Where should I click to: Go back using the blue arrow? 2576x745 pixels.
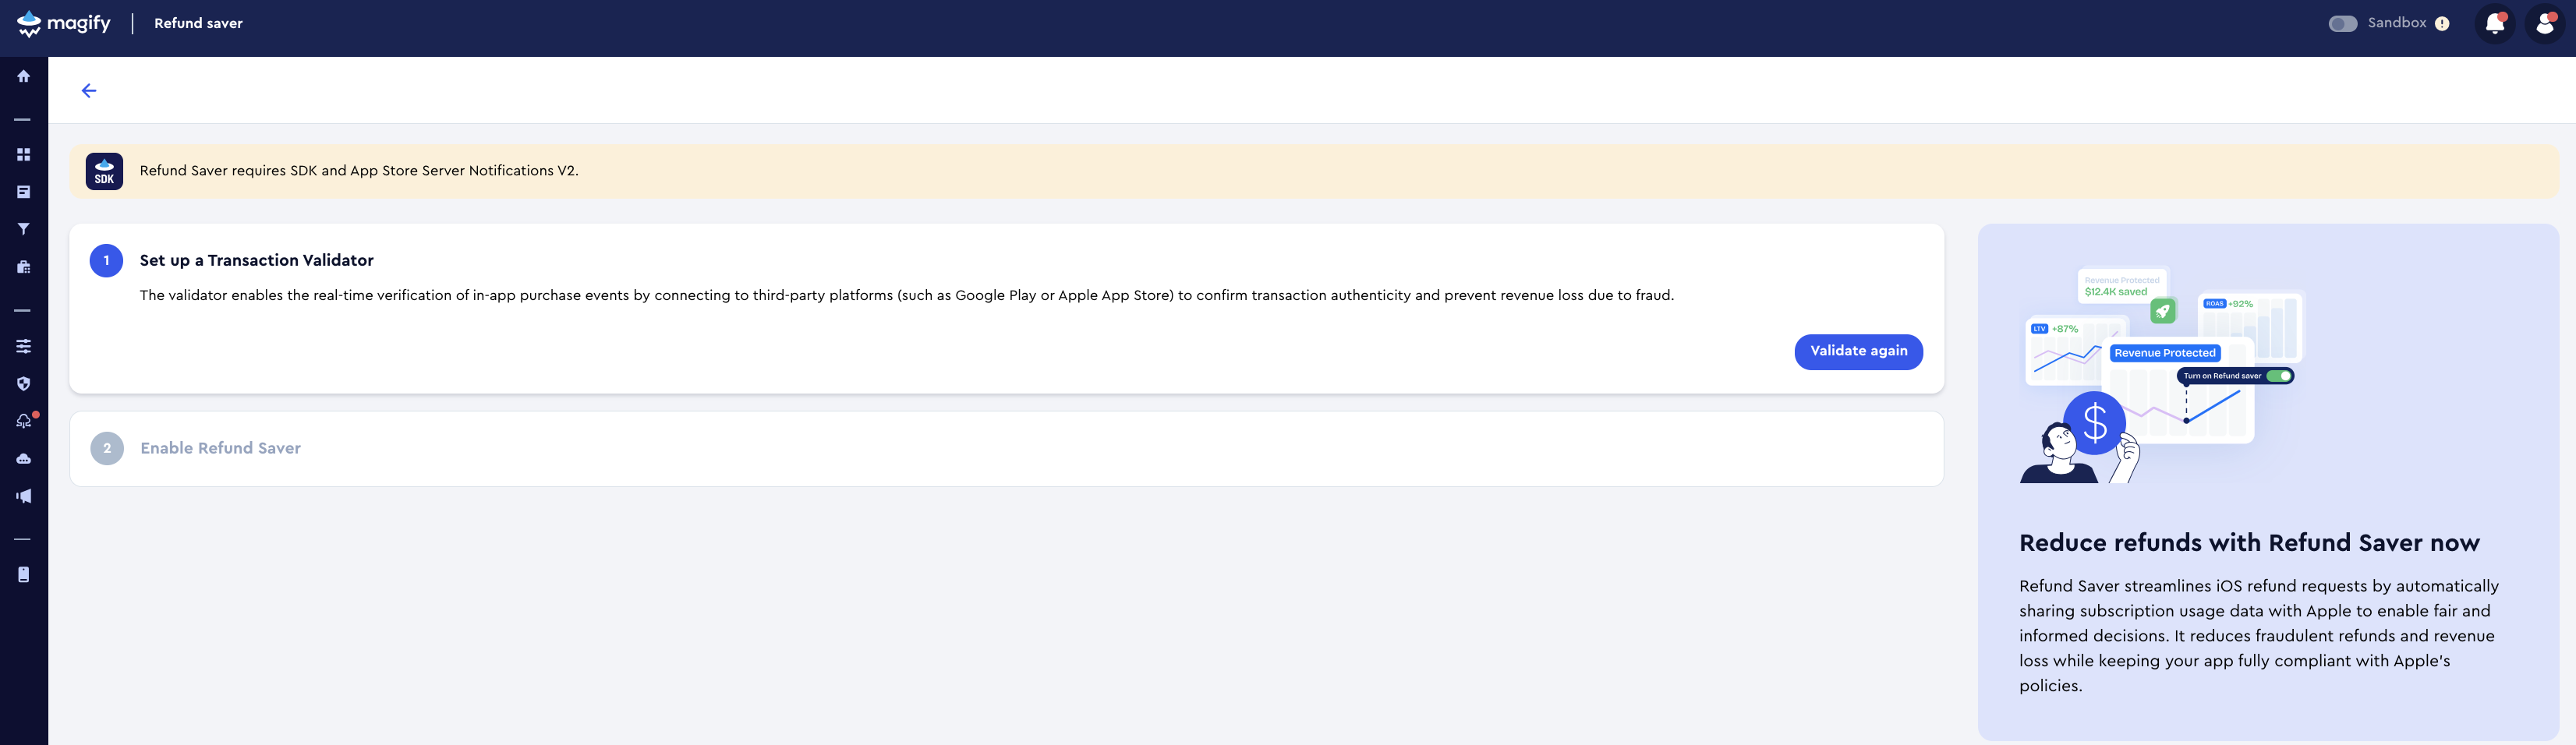tap(89, 91)
